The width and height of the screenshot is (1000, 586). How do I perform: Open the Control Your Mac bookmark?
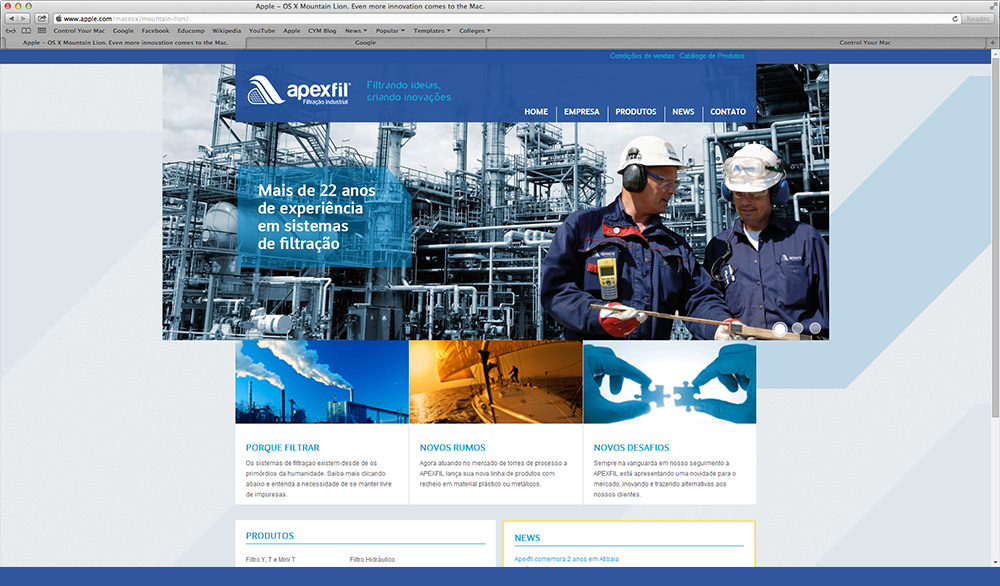click(x=79, y=31)
